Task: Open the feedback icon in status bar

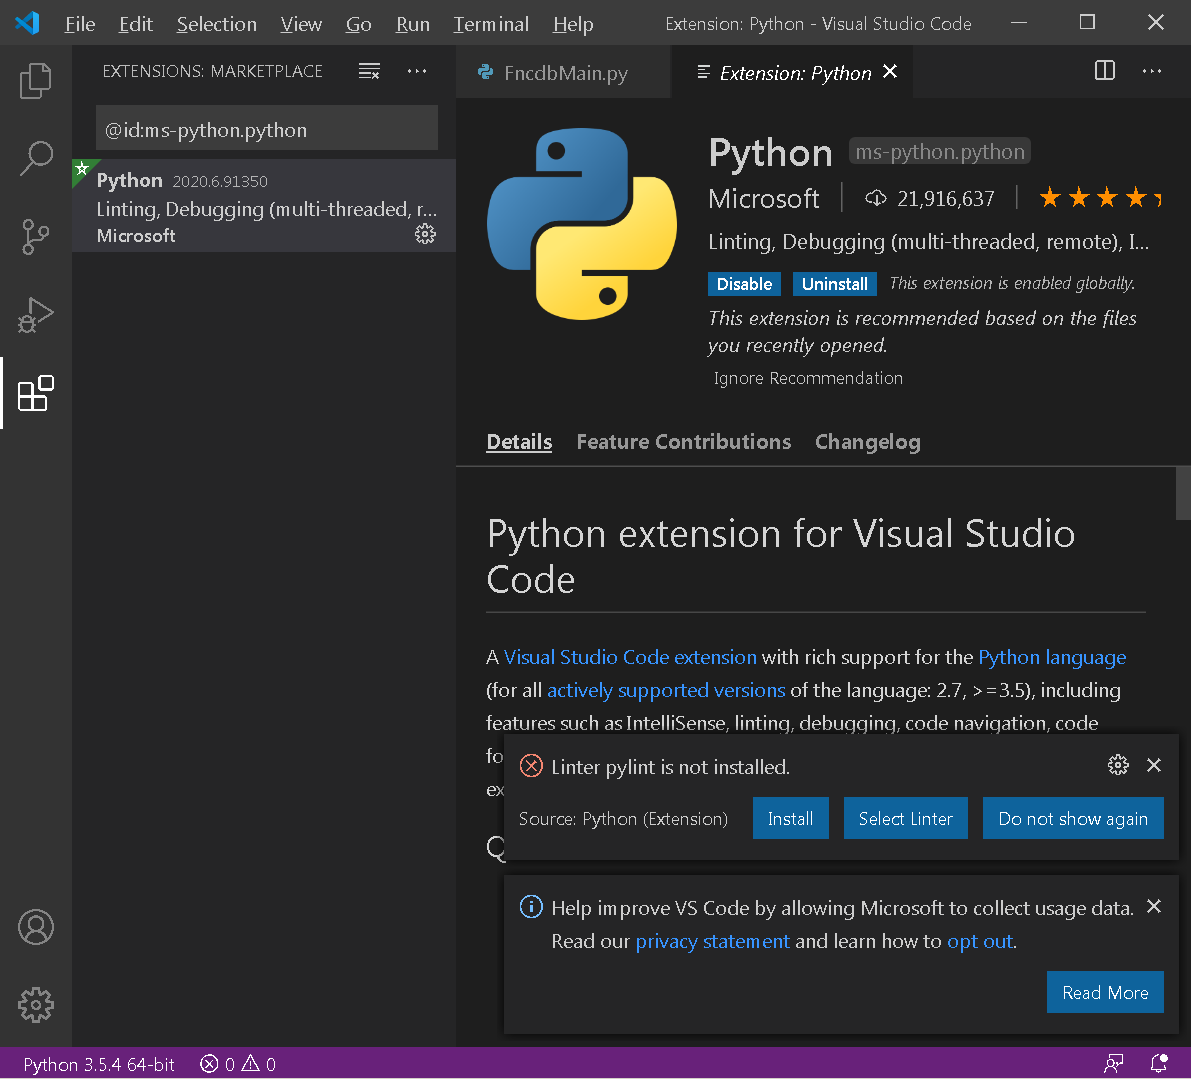Action: (x=1114, y=1064)
